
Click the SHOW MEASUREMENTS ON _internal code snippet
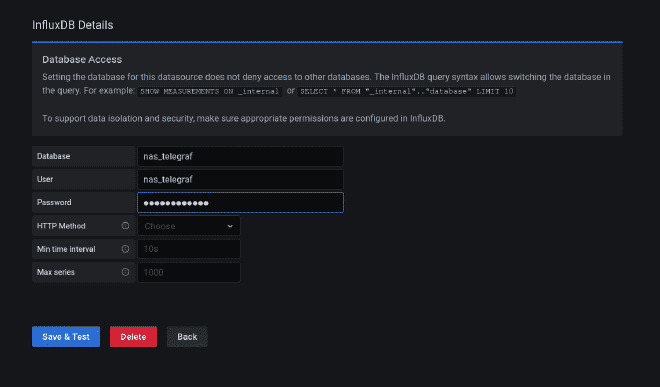pos(210,91)
